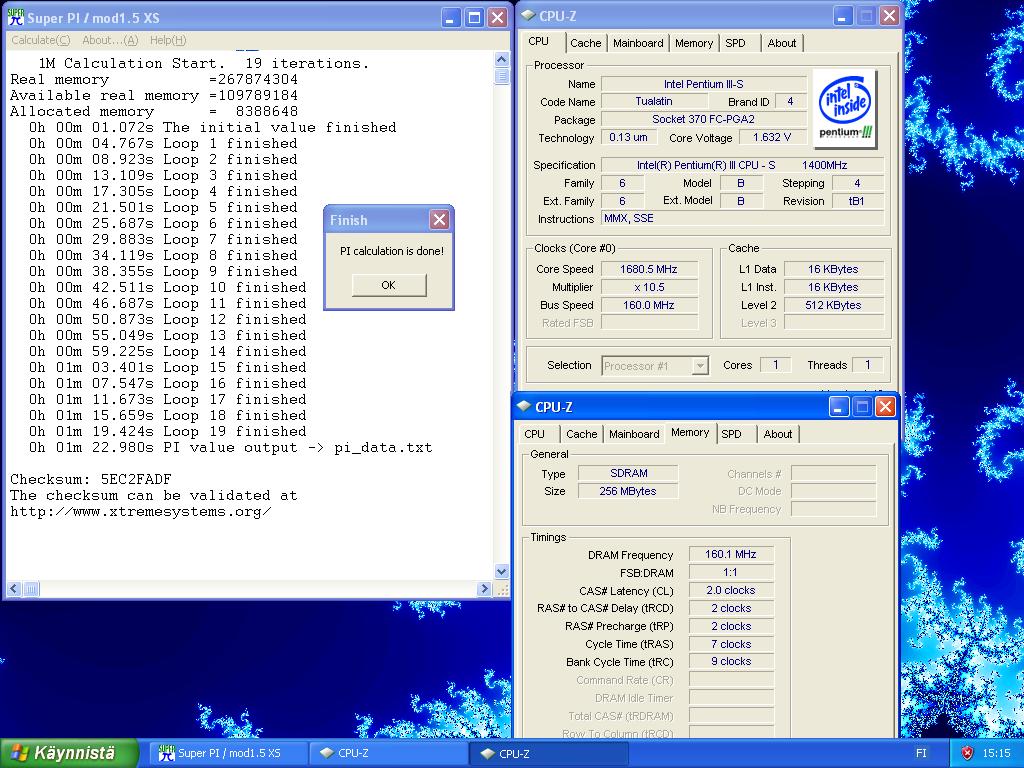Switch to About tab in upper CPU-Z

[782, 43]
